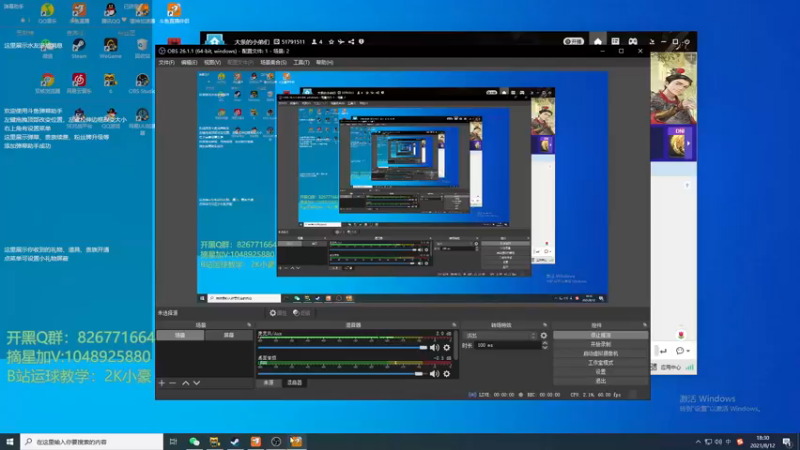
Task: Add a new scene with the plus icon
Action: (x=162, y=383)
